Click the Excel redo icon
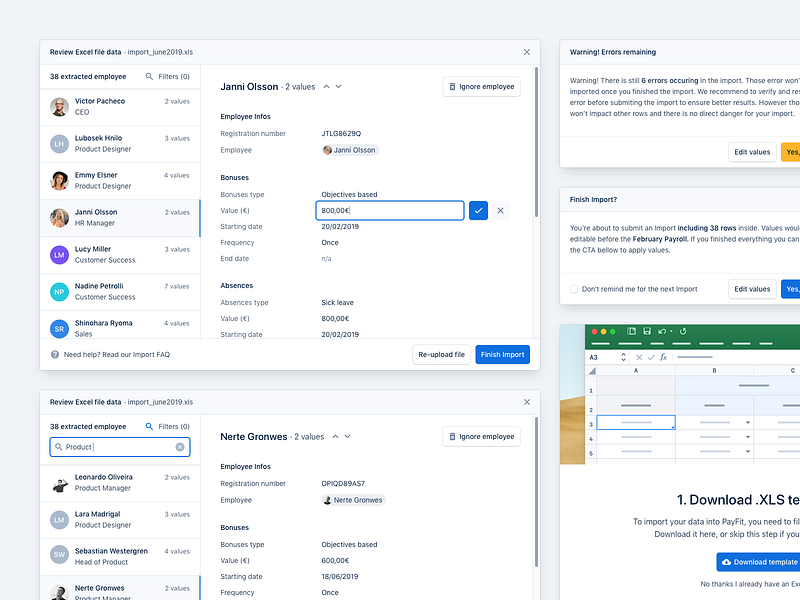The image size is (800, 600). pyautogui.click(x=683, y=332)
